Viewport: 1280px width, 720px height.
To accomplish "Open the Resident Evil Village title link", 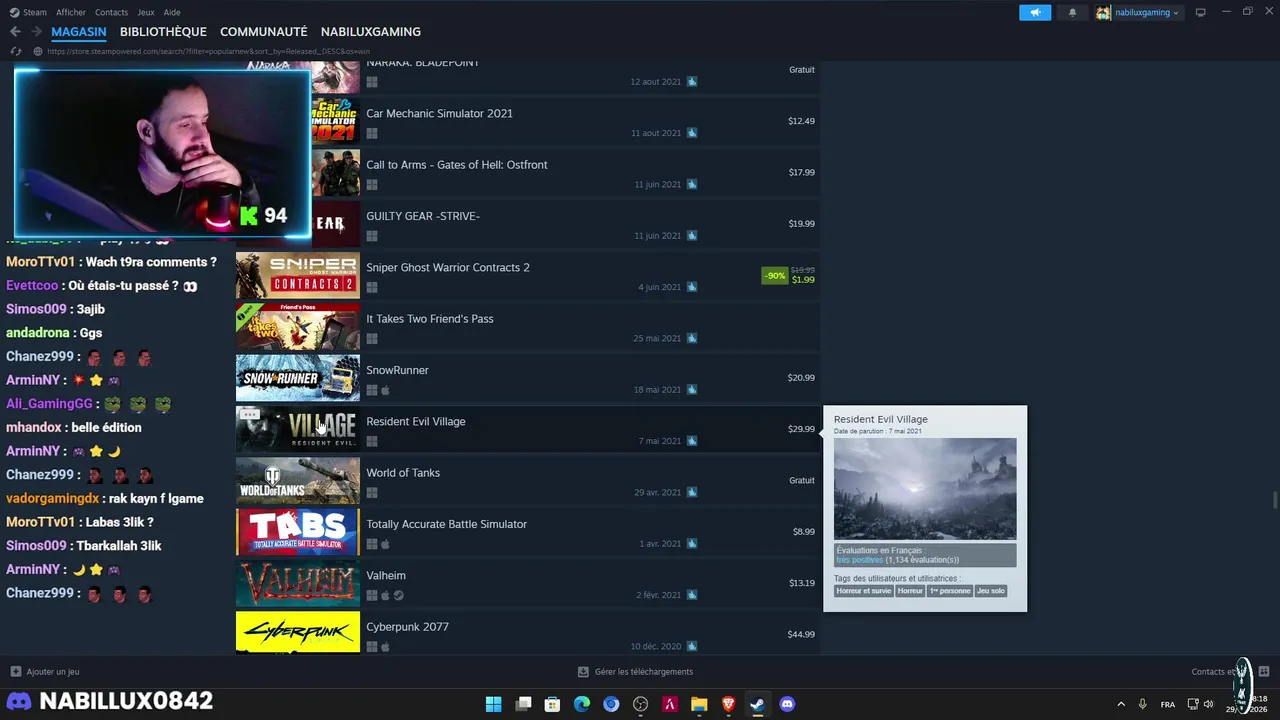I will pos(416,422).
